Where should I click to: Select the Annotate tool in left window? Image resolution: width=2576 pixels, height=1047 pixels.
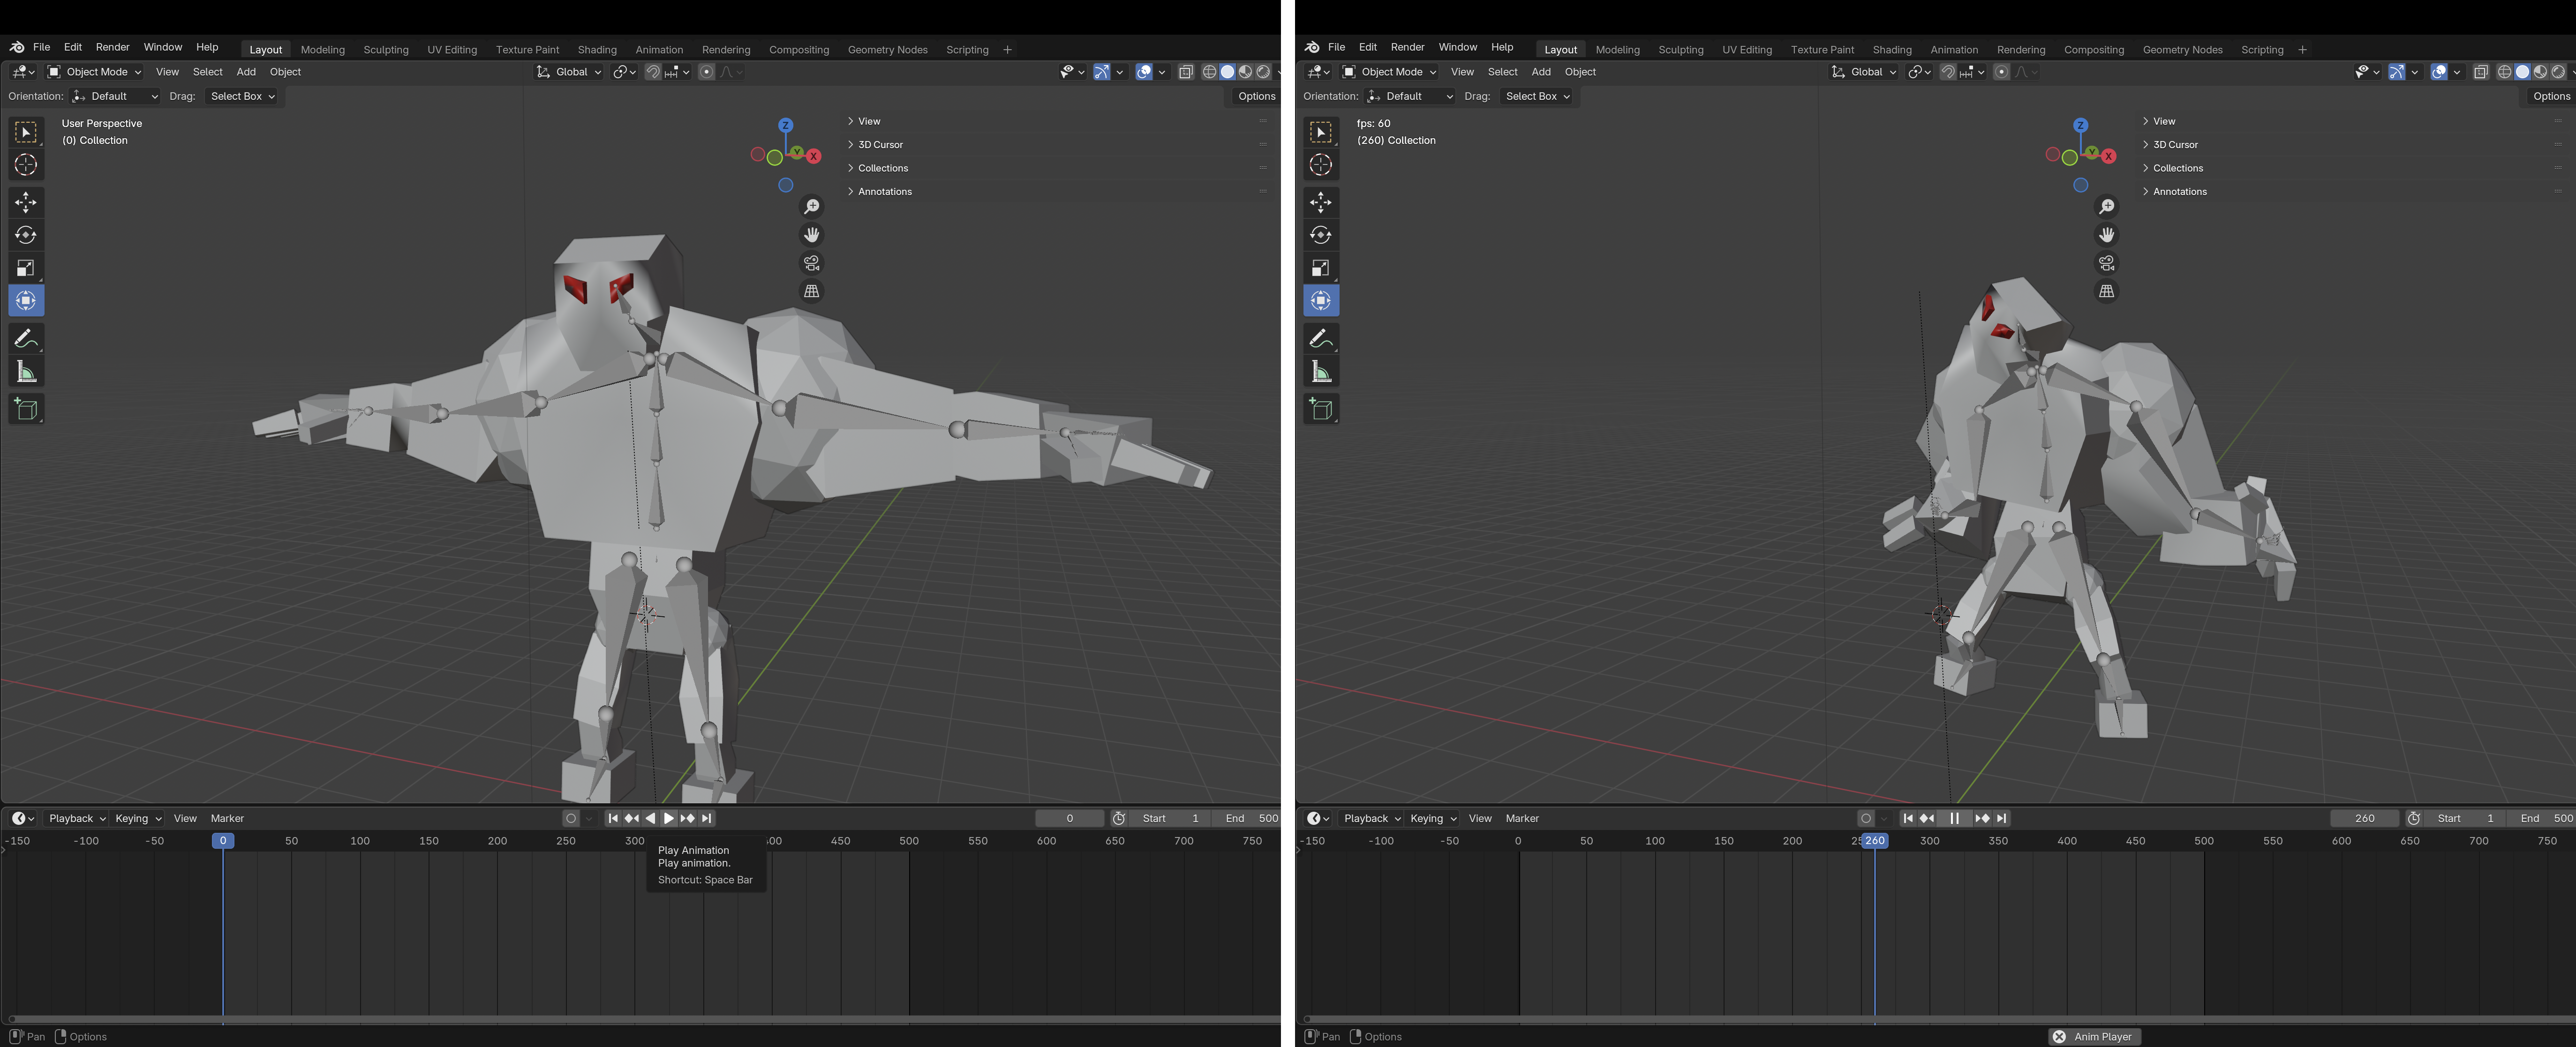point(26,339)
